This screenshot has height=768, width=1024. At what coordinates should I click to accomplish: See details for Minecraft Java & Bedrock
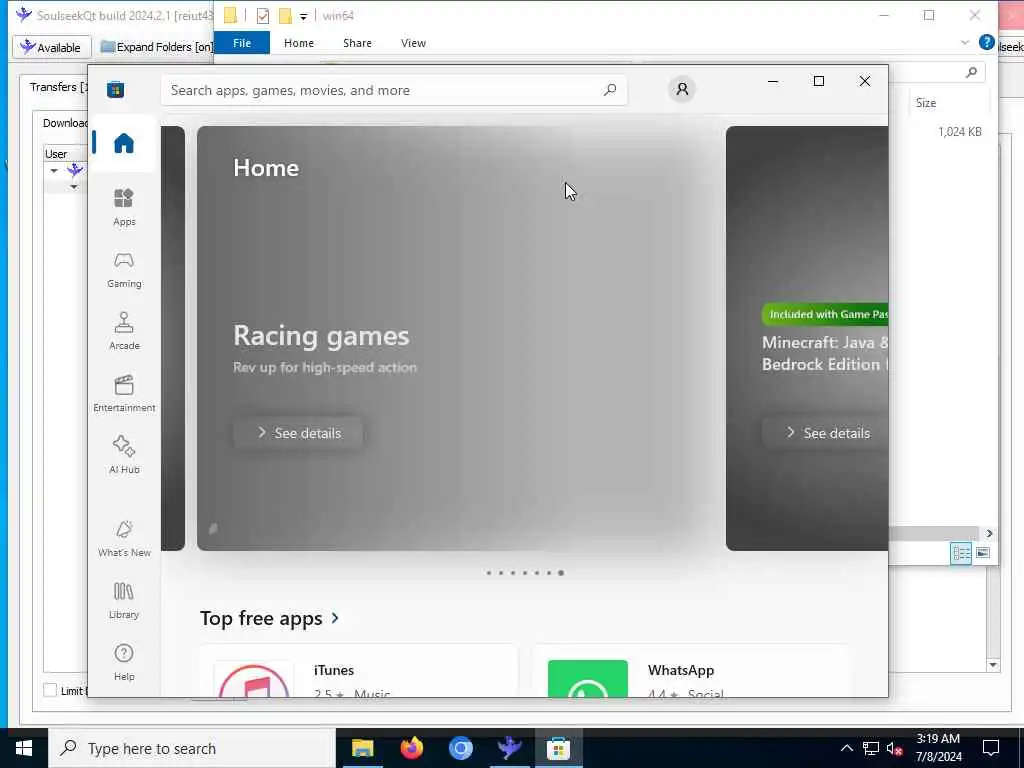tap(825, 433)
